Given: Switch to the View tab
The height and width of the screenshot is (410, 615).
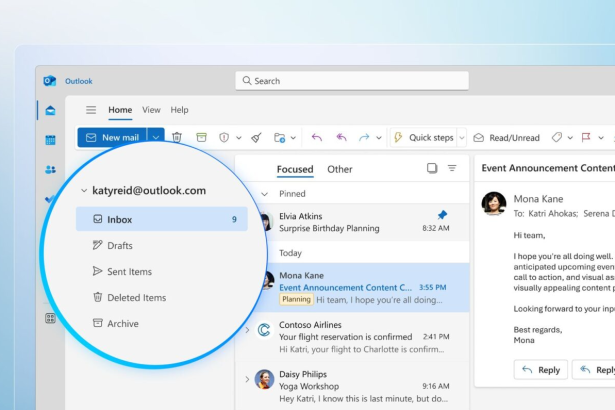Looking at the screenshot, I should point(151,110).
